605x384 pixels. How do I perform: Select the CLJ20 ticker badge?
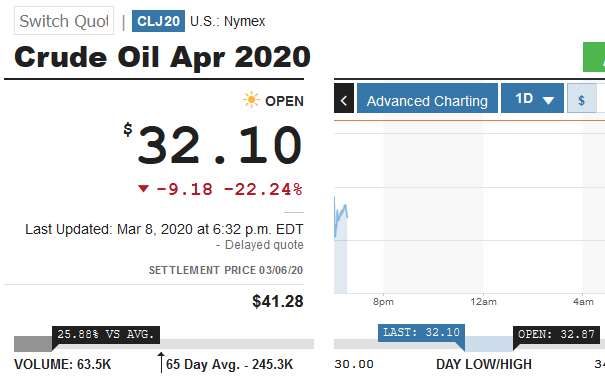[158, 21]
